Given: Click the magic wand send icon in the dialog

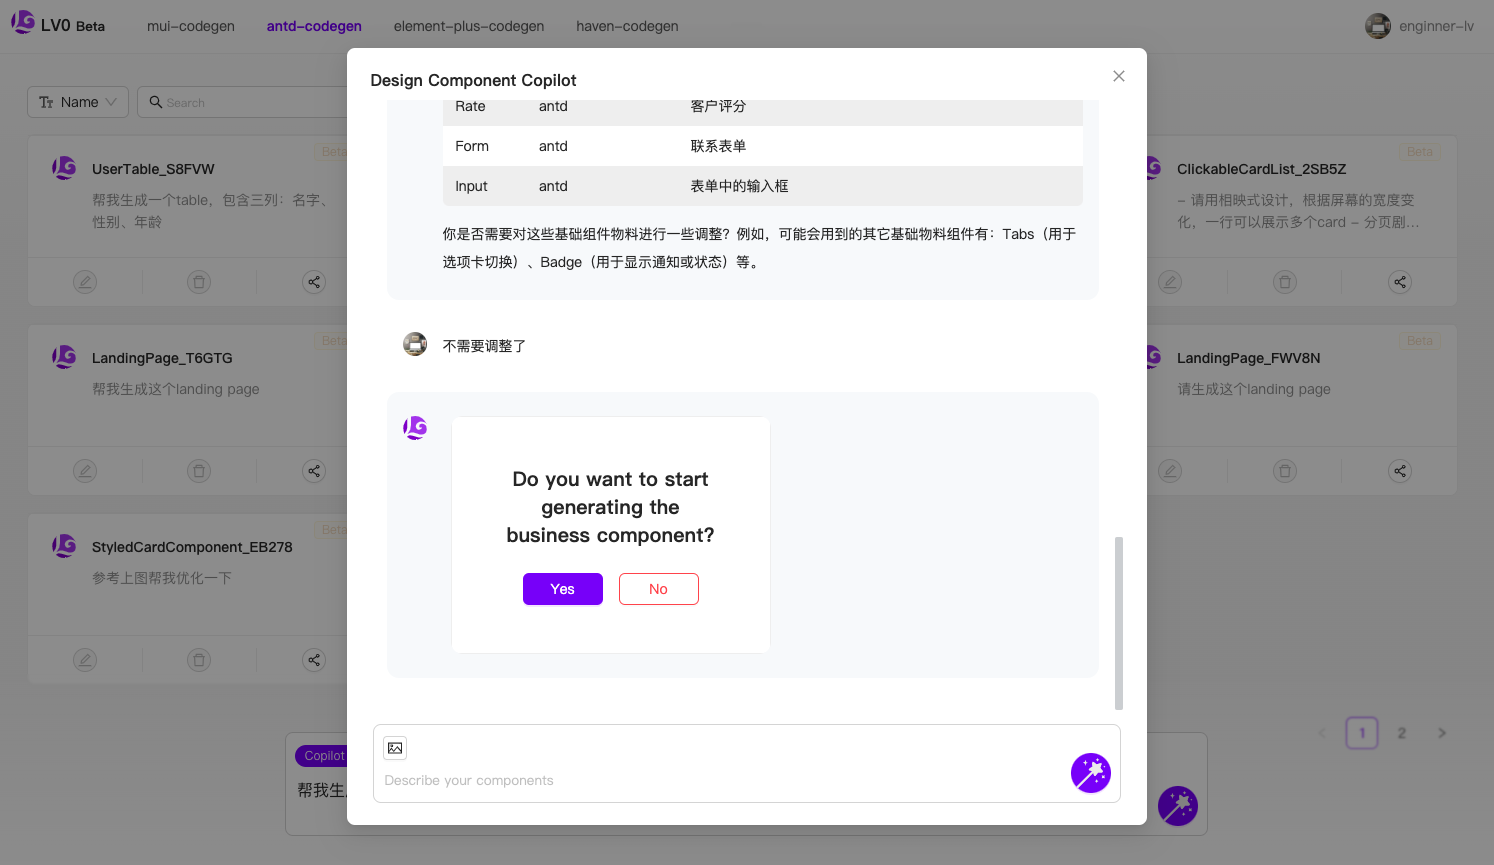Looking at the screenshot, I should [1091, 773].
